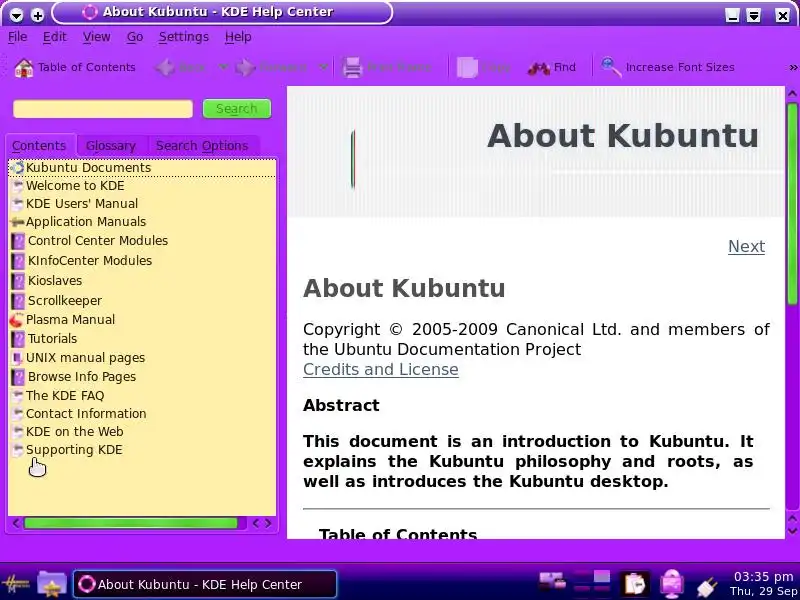Open the File menu

point(17,37)
